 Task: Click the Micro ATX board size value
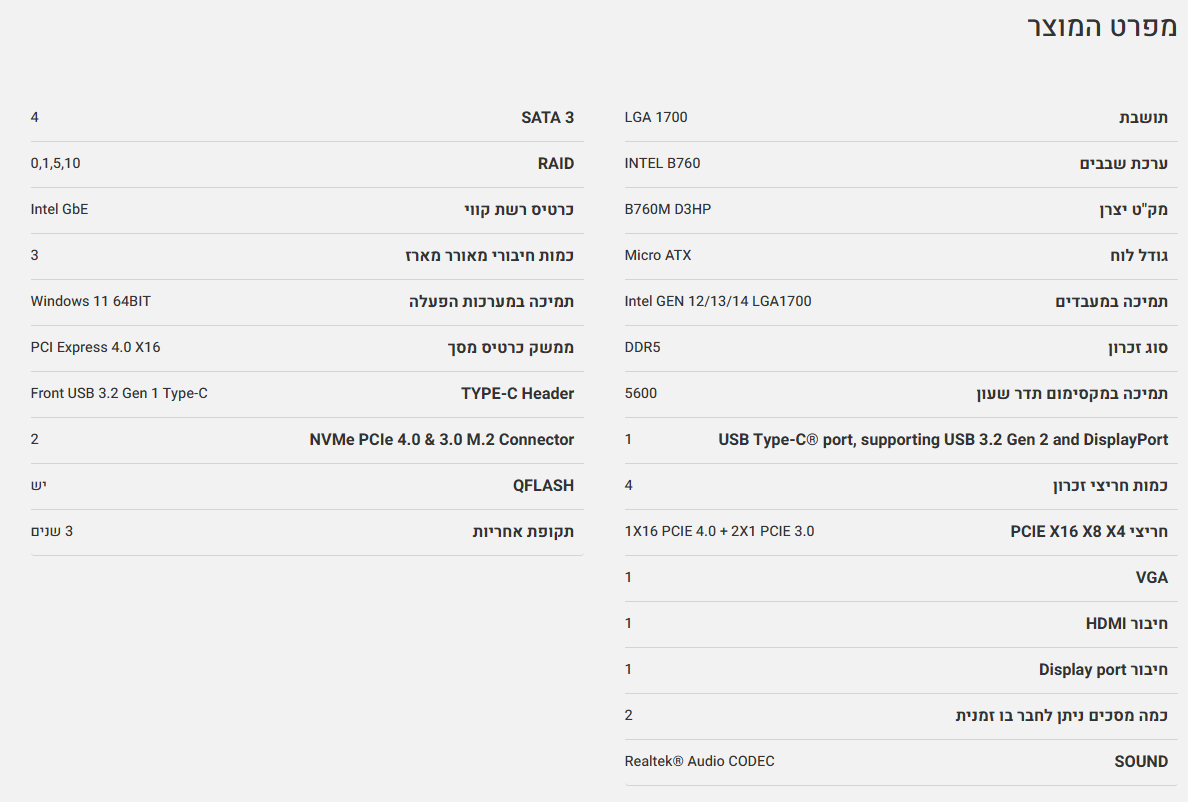(658, 256)
